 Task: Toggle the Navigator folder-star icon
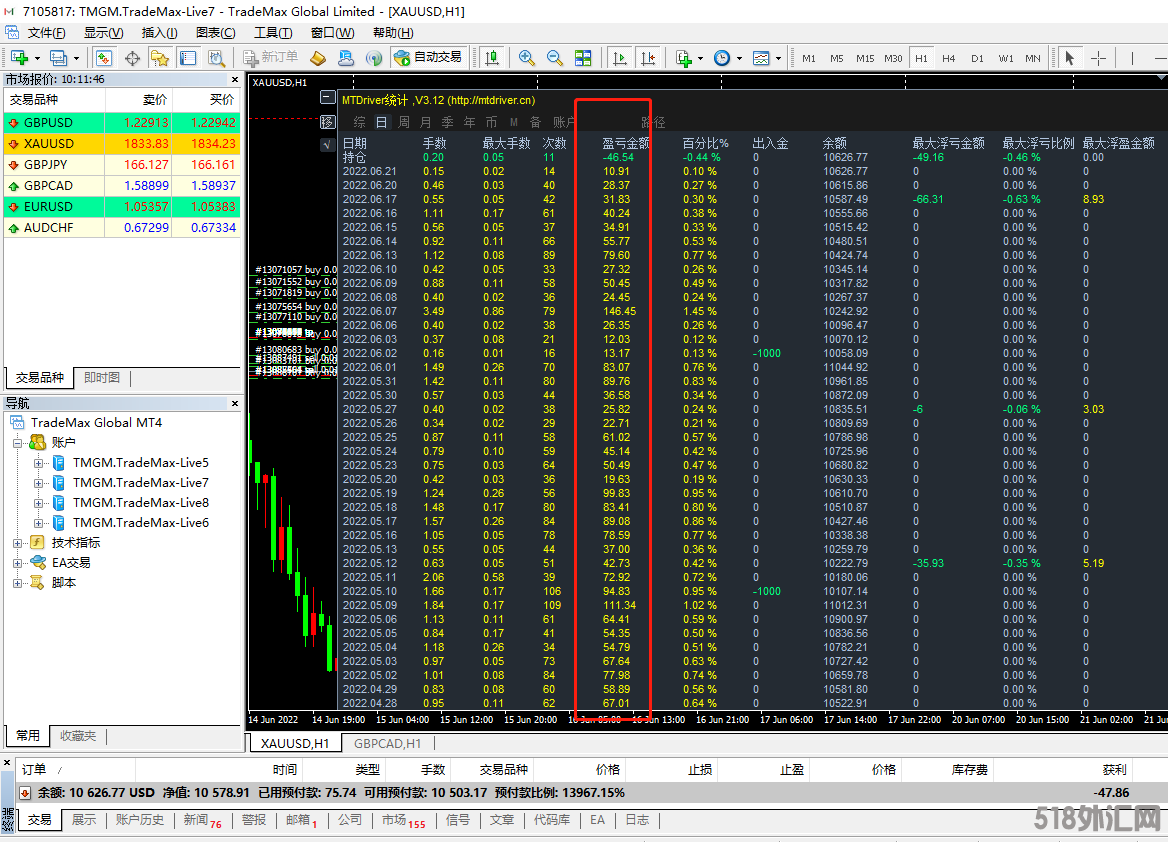(159, 57)
